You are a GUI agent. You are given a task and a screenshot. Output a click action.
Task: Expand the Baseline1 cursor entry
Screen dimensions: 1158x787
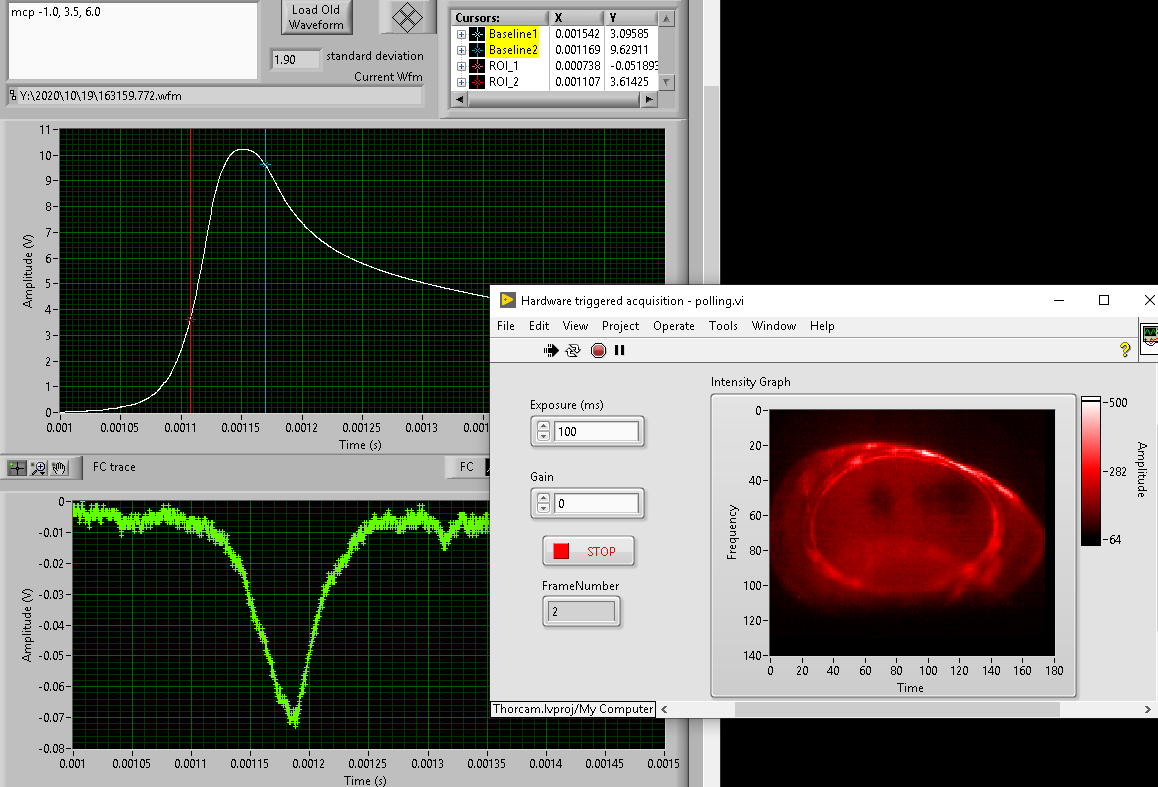pos(461,34)
